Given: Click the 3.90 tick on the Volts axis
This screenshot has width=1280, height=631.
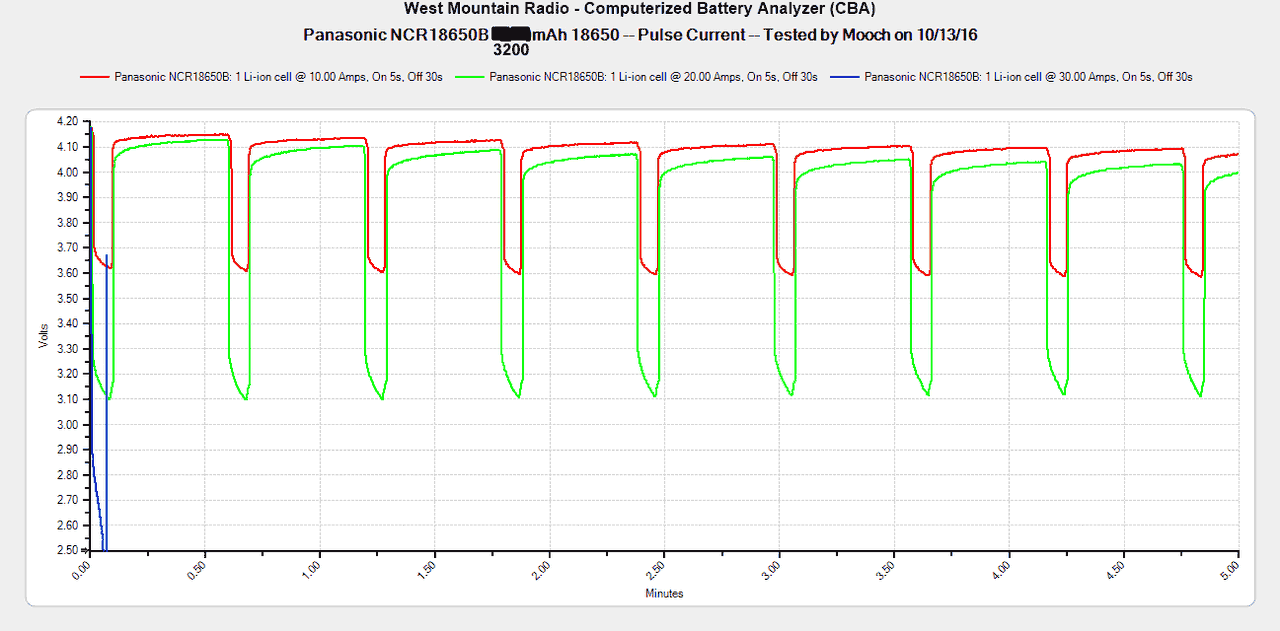Looking at the screenshot, I should 67,197.
